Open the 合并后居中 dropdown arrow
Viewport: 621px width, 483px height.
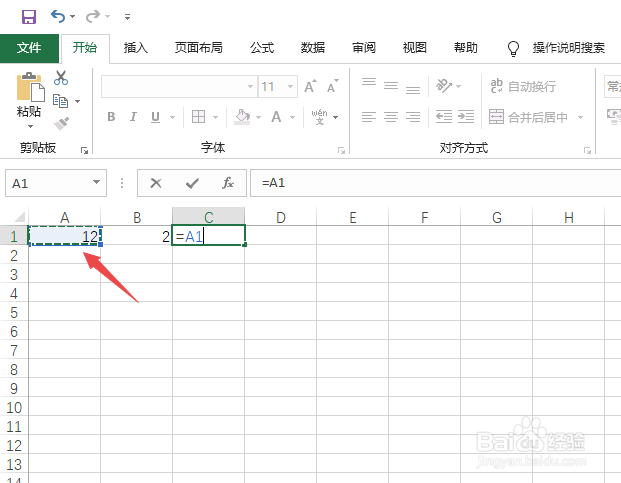[581, 117]
